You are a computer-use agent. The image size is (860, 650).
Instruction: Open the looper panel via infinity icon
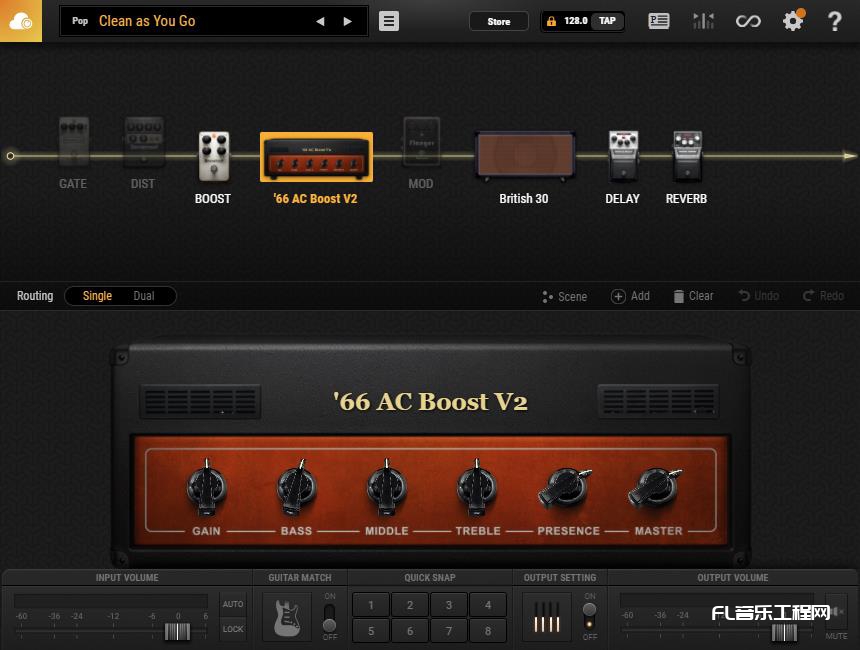click(x=748, y=20)
